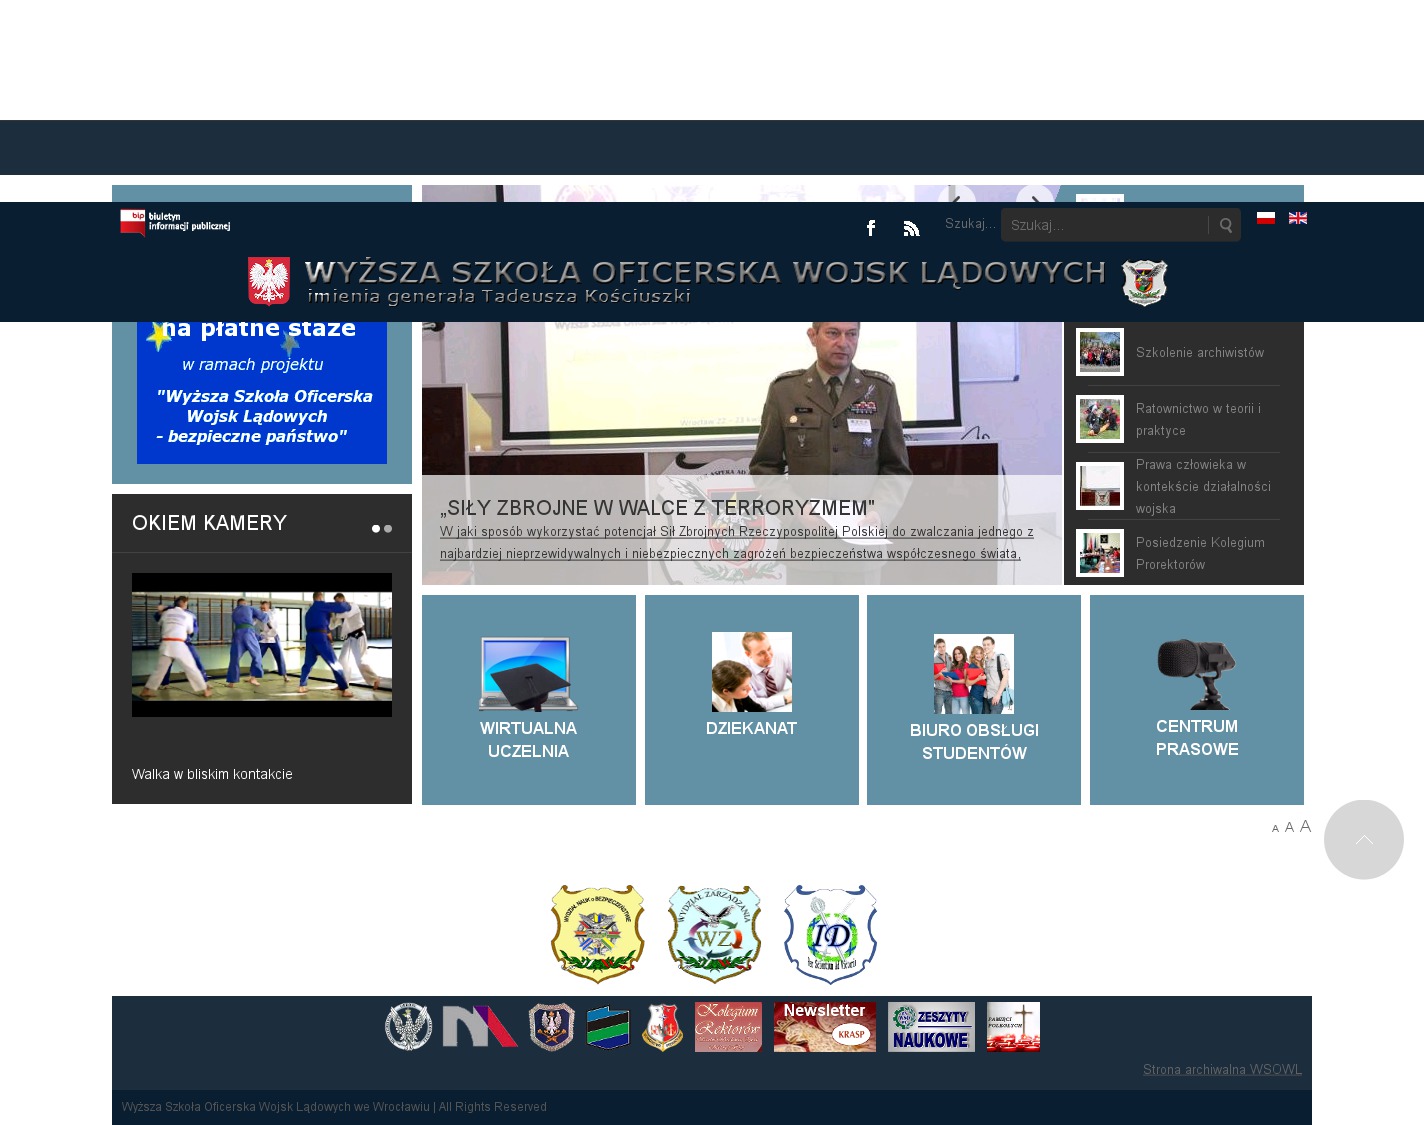
Task: Click the scroll-to-top round arrow button
Action: (x=1363, y=840)
